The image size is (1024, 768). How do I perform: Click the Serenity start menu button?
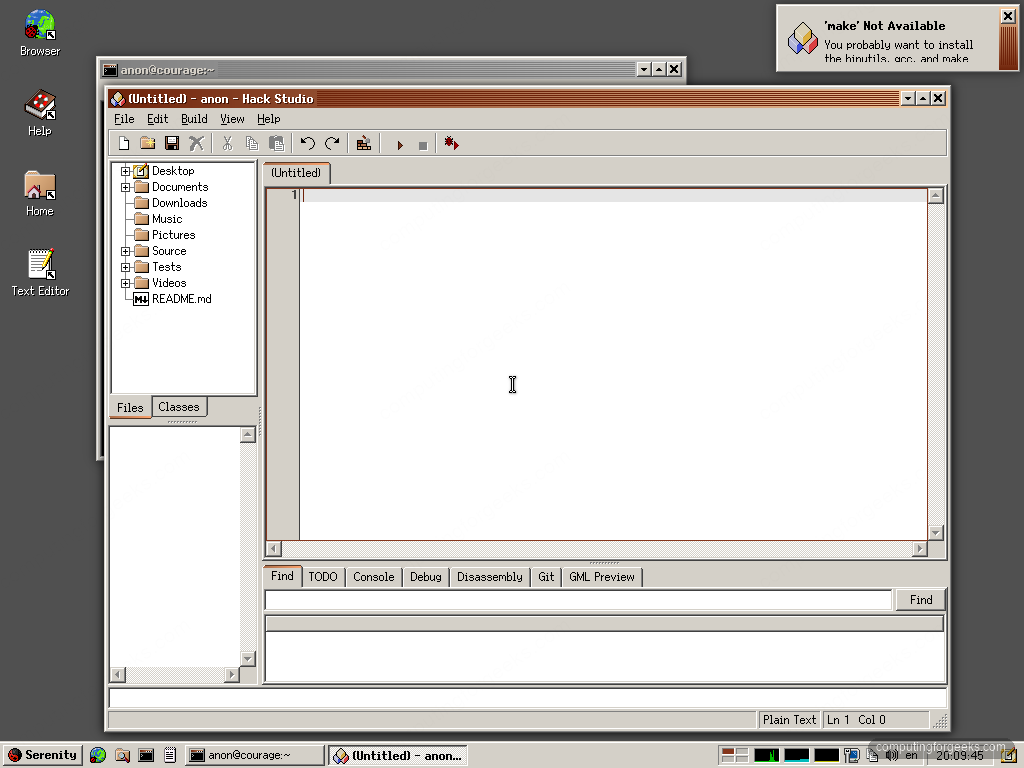42,755
